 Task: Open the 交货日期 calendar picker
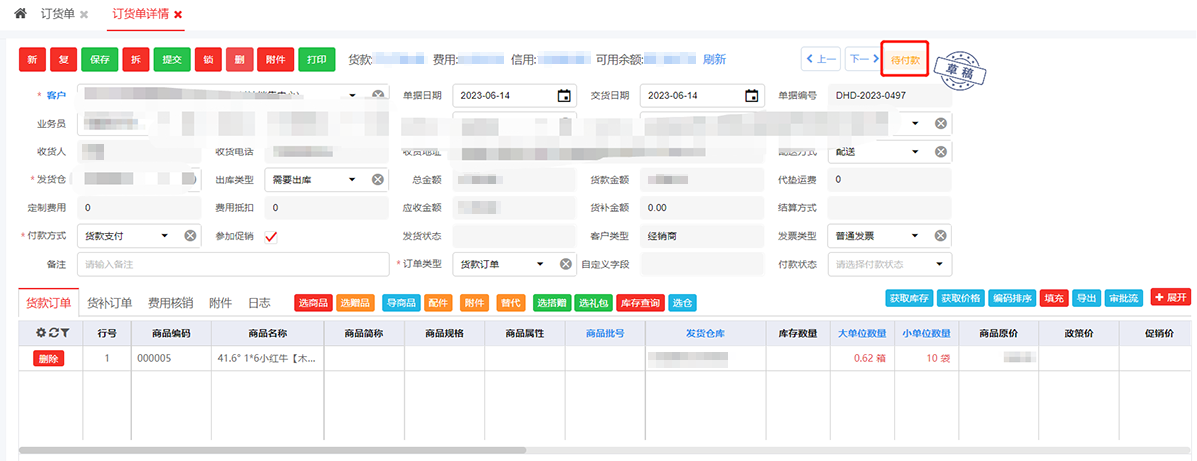pyautogui.click(x=752, y=96)
